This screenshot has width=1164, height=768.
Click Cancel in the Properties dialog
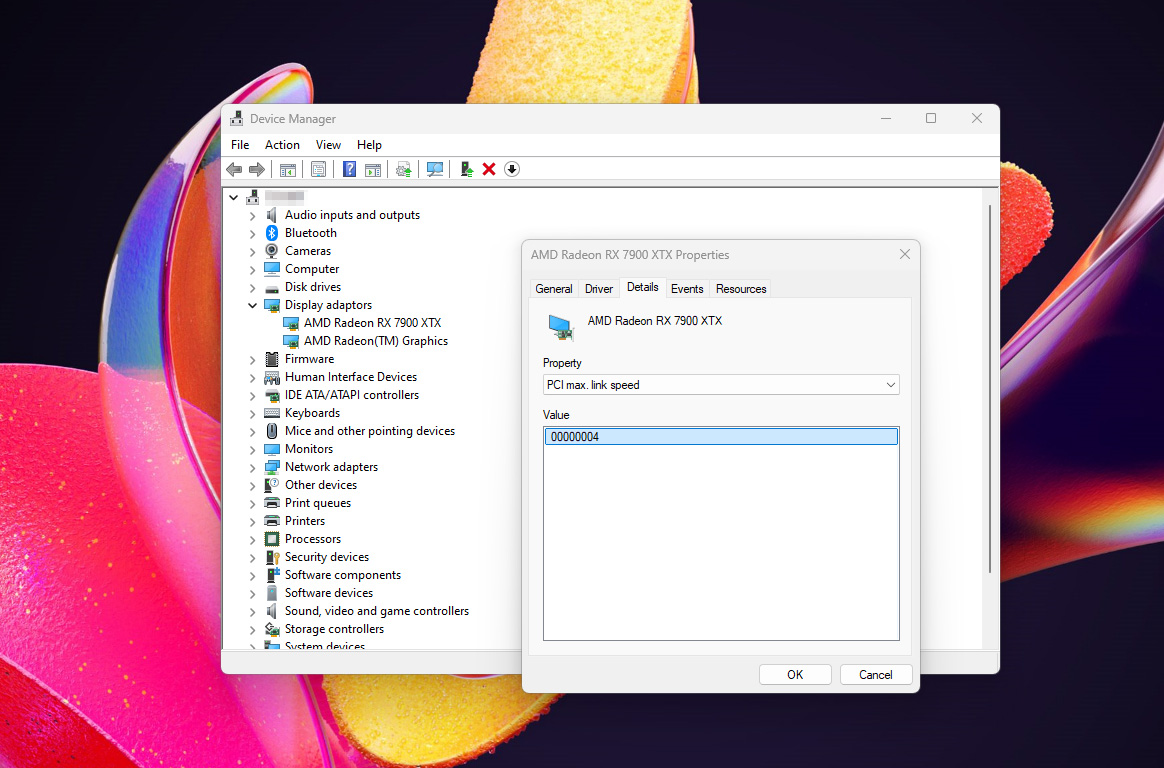(876, 675)
